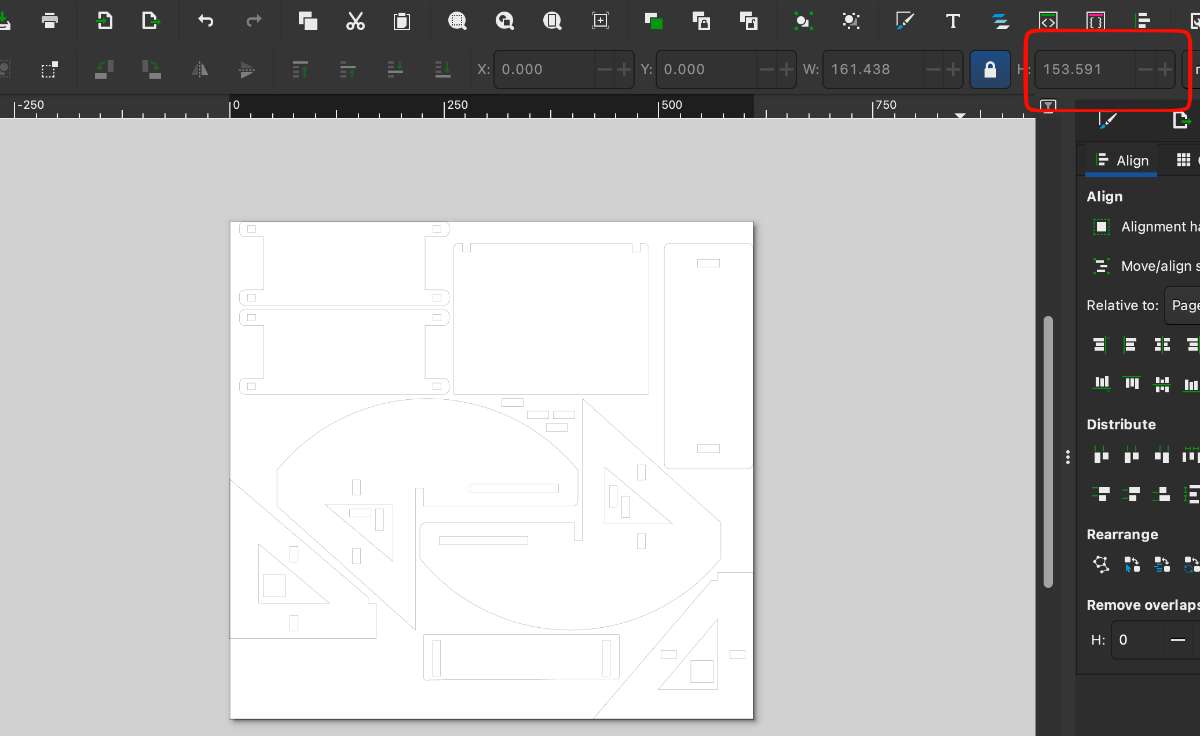Align right edges to anchor's left edge
Screen dimensions: 1200x736
coord(1101,344)
